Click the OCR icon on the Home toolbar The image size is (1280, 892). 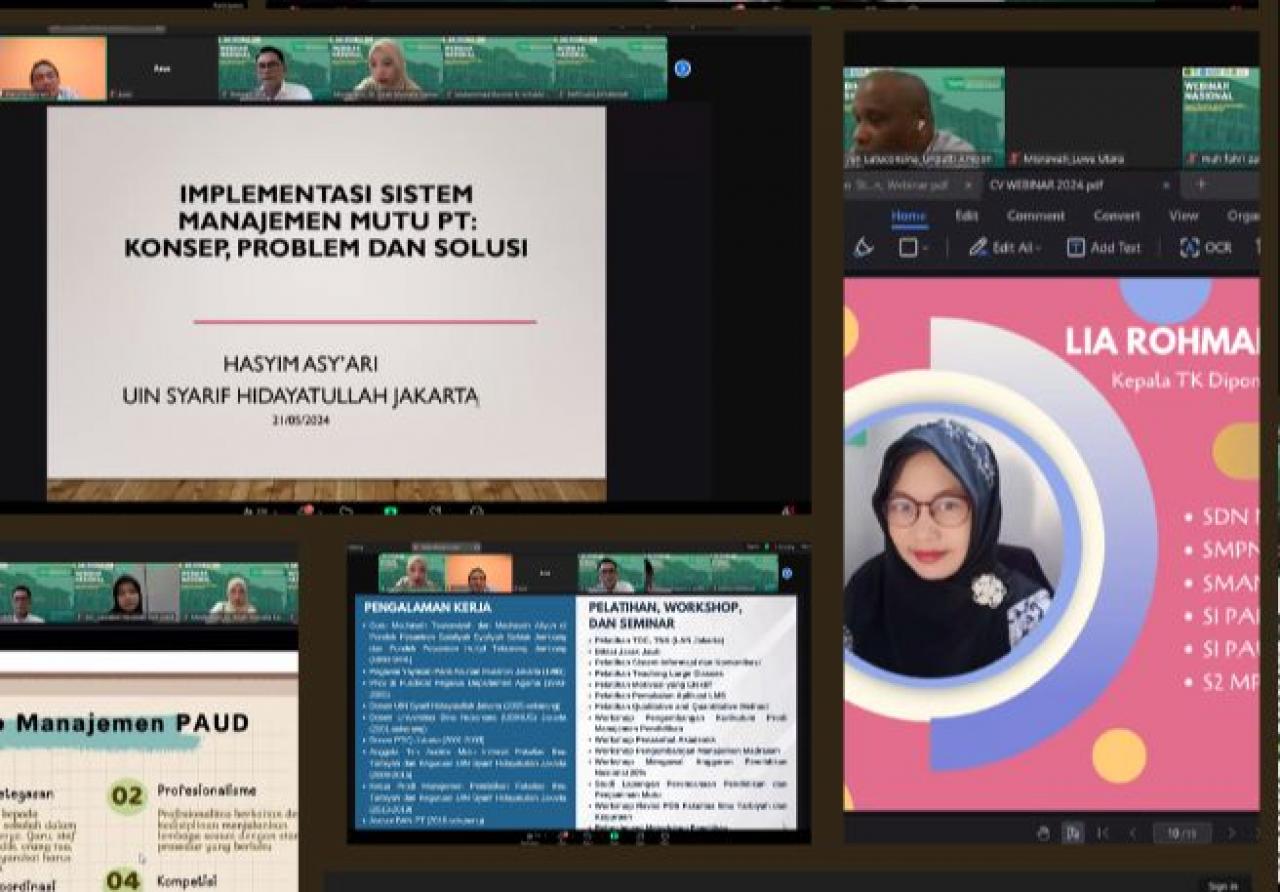1190,247
